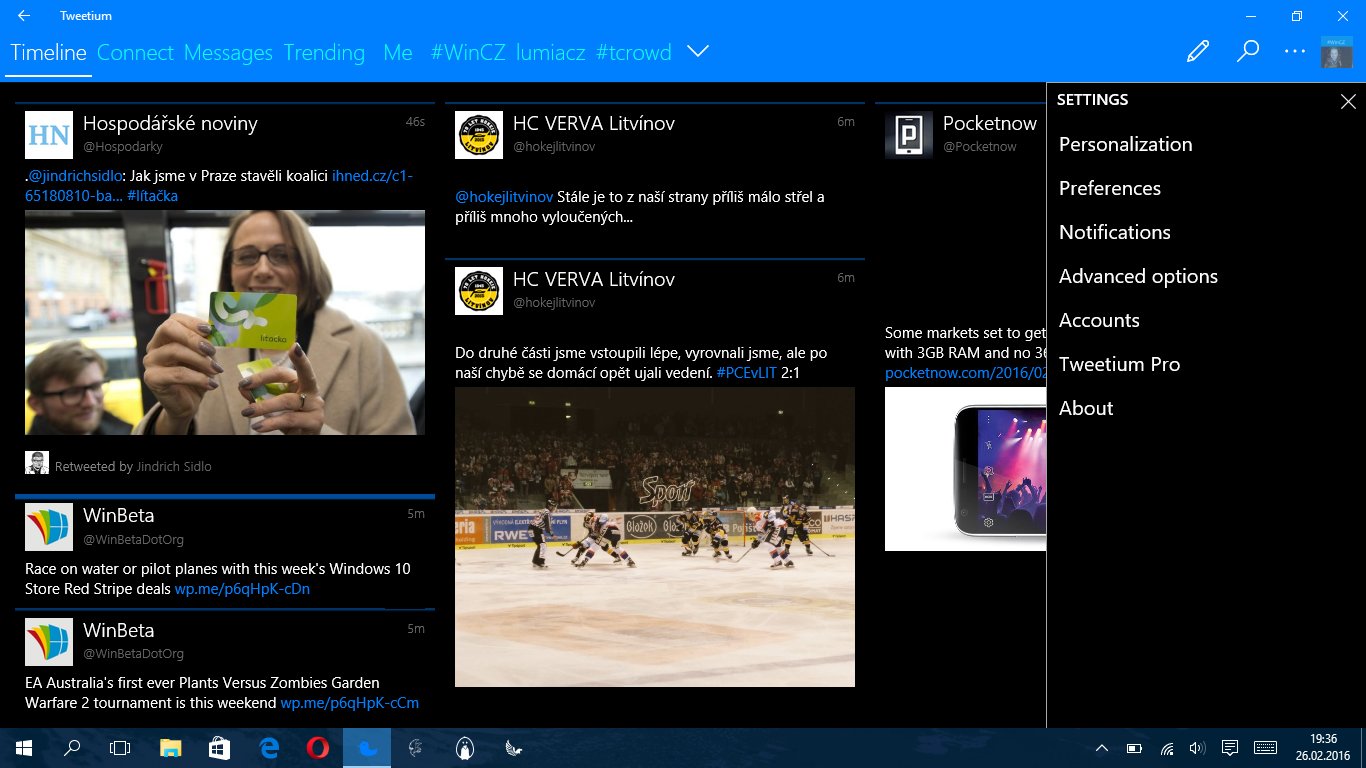Expand the tab list chevron after #tcrowd
Image resolution: width=1366 pixels, height=768 pixels.
698,52
